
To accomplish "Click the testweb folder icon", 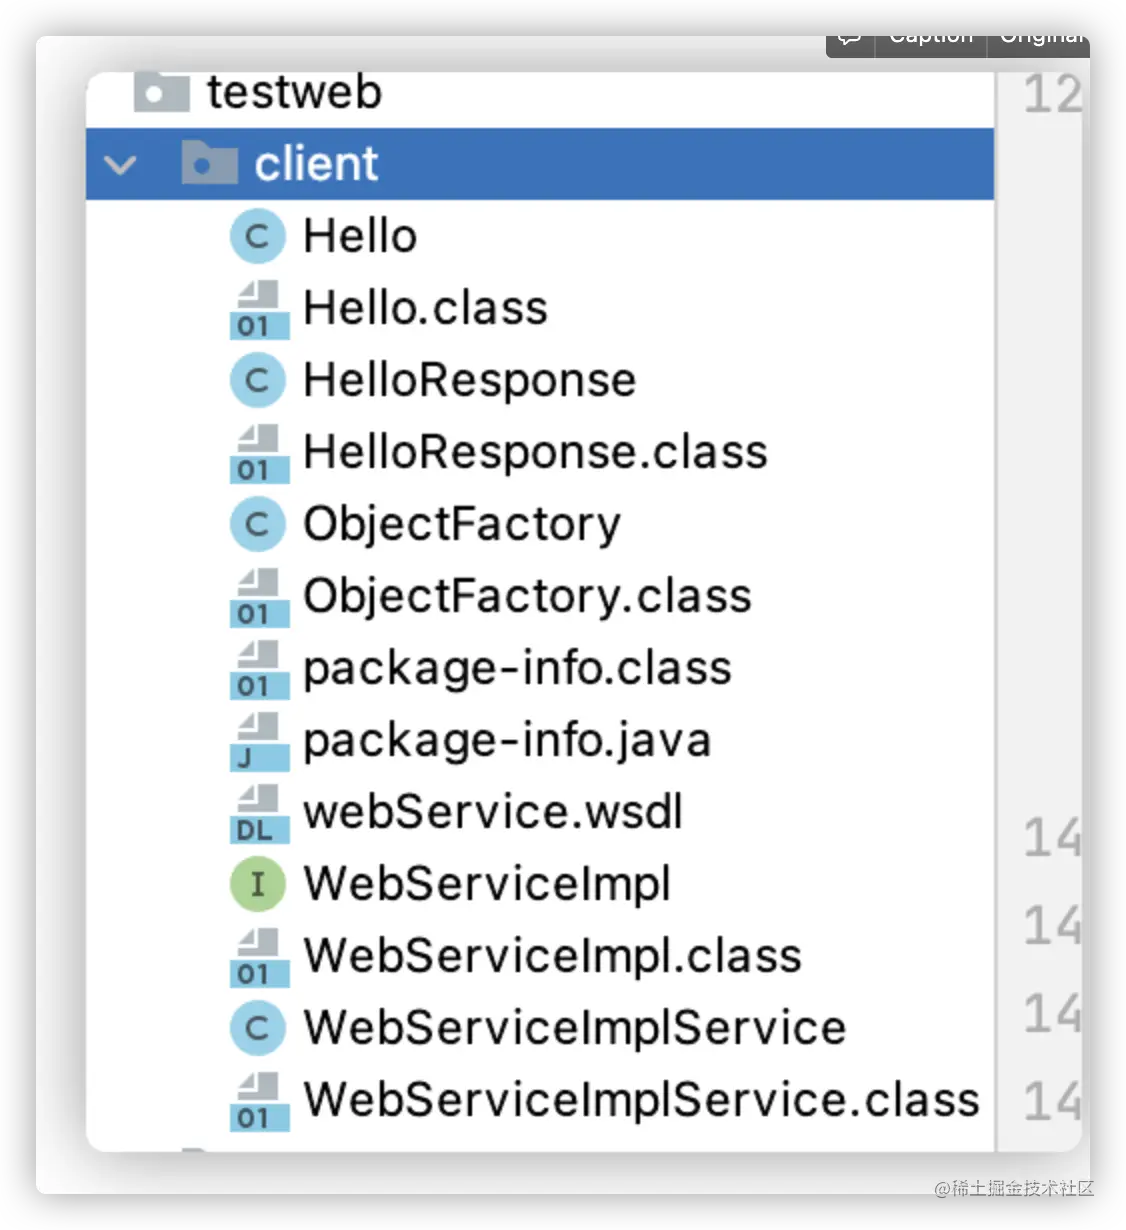I will (x=161, y=93).
